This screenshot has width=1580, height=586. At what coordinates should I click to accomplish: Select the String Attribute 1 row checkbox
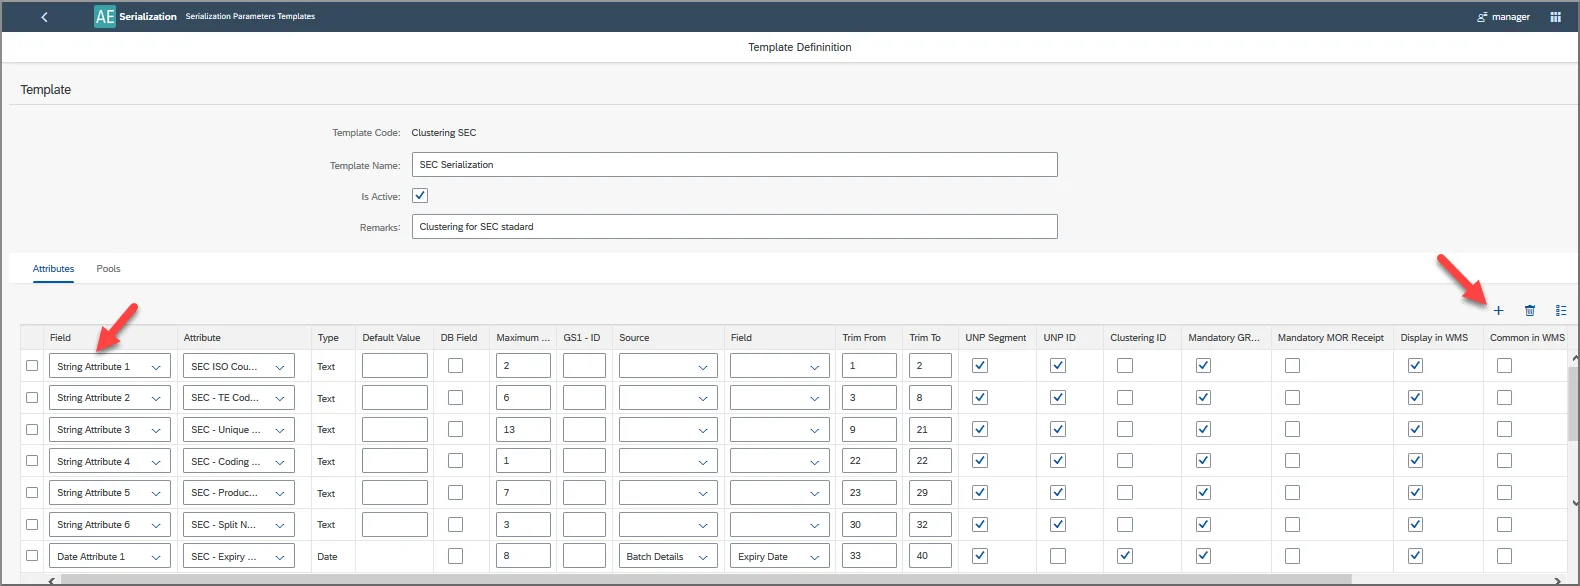[32, 366]
